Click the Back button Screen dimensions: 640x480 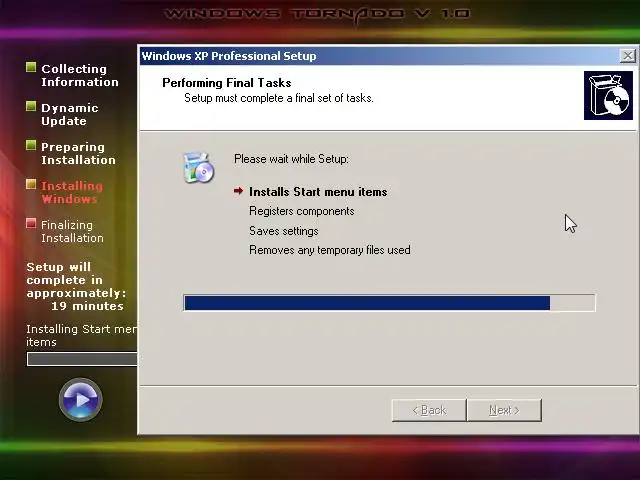pyautogui.click(x=429, y=410)
